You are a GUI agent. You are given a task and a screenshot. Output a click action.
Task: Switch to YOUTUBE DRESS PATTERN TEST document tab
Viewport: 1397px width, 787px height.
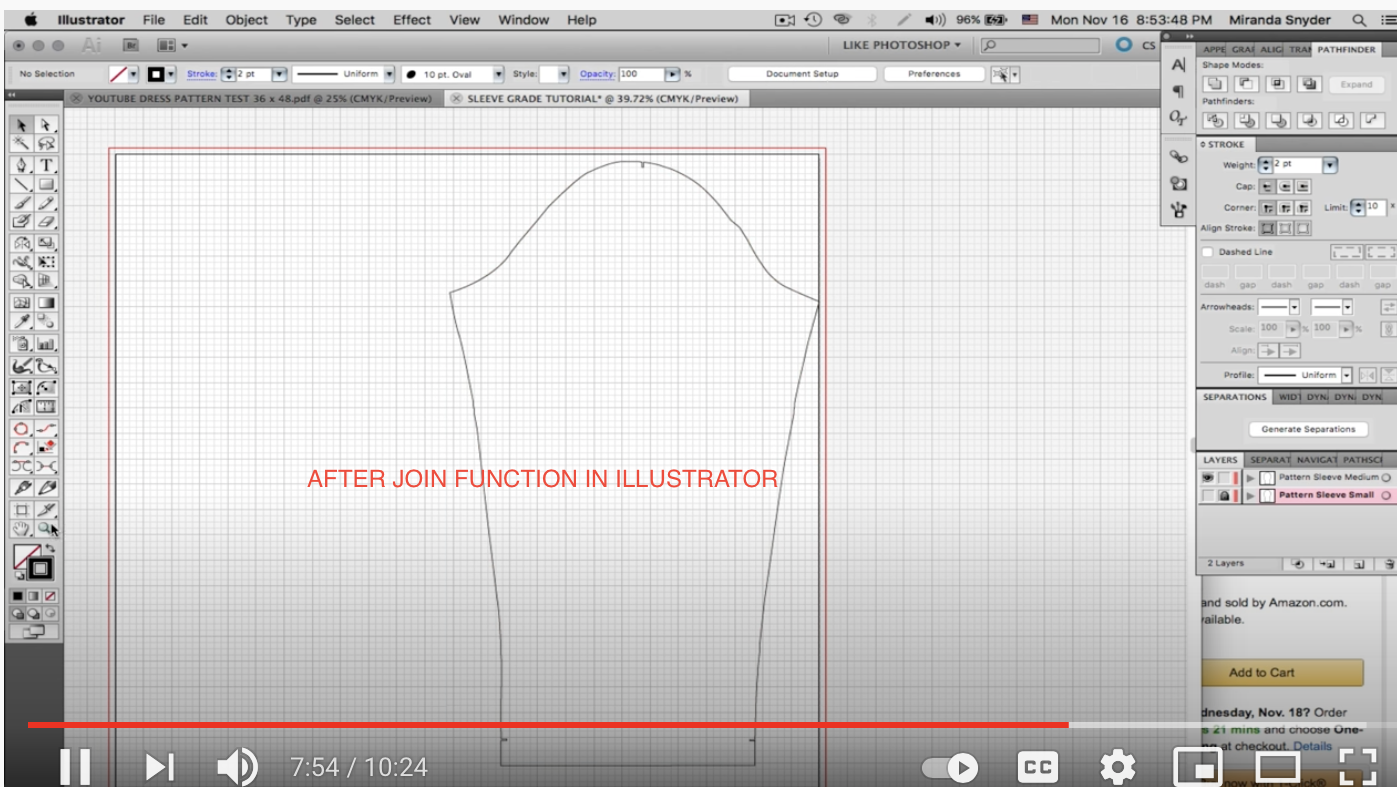(x=252, y=99)
